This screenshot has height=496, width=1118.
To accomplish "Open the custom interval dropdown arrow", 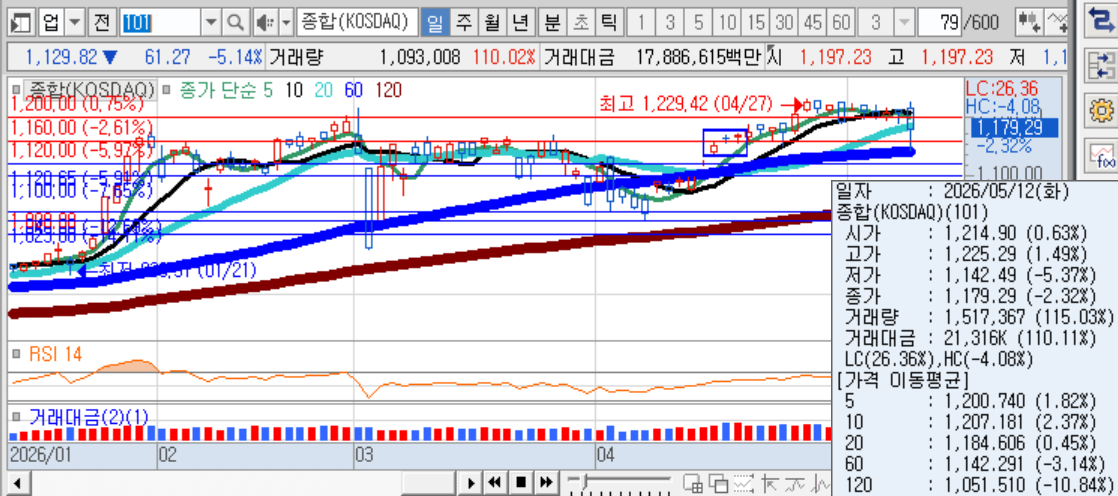I will pos(904,23).
